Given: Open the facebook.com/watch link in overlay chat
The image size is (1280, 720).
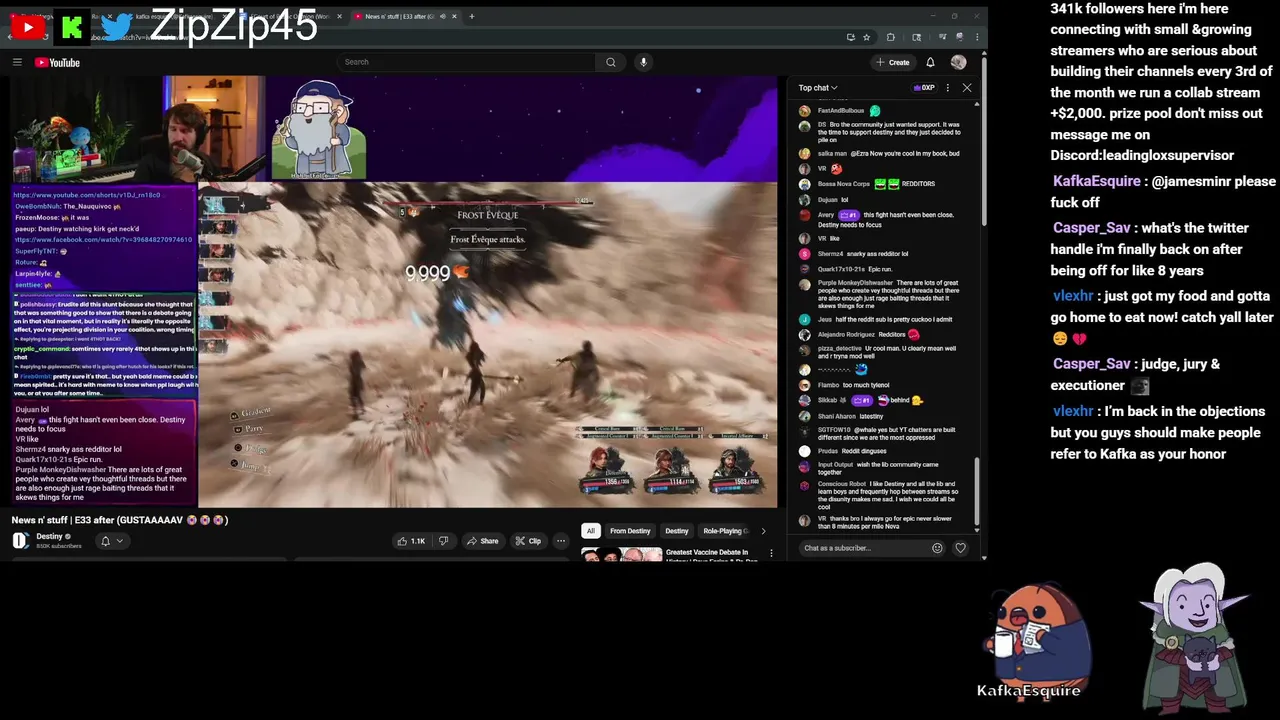Looking at the screenshot, I should (x=103, y=240).
